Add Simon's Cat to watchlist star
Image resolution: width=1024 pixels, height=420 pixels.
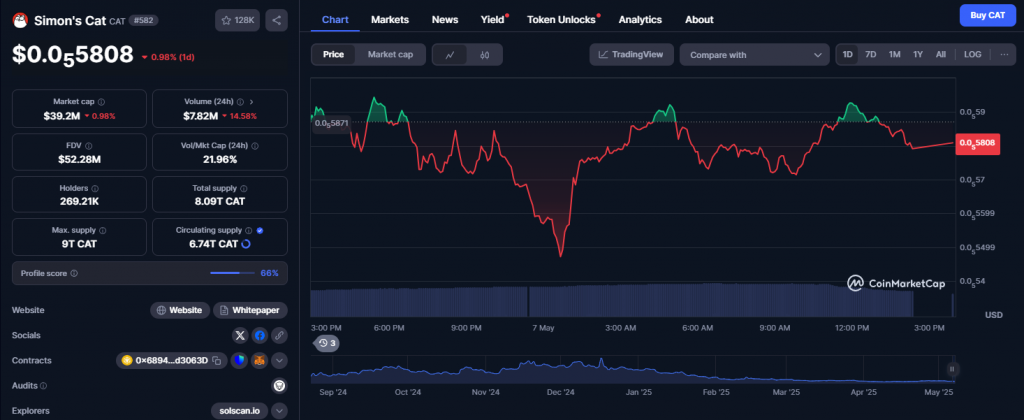(238, 20)
